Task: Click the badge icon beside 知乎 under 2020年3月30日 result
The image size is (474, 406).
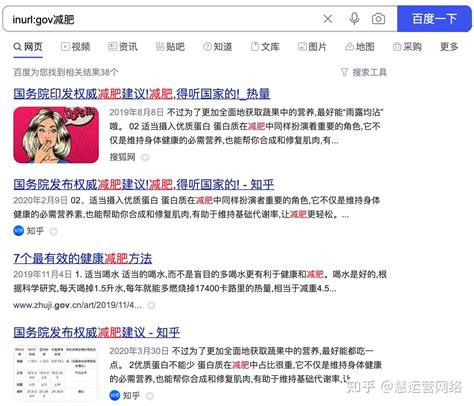Action: pyautogui.click(x=150, y=396)
